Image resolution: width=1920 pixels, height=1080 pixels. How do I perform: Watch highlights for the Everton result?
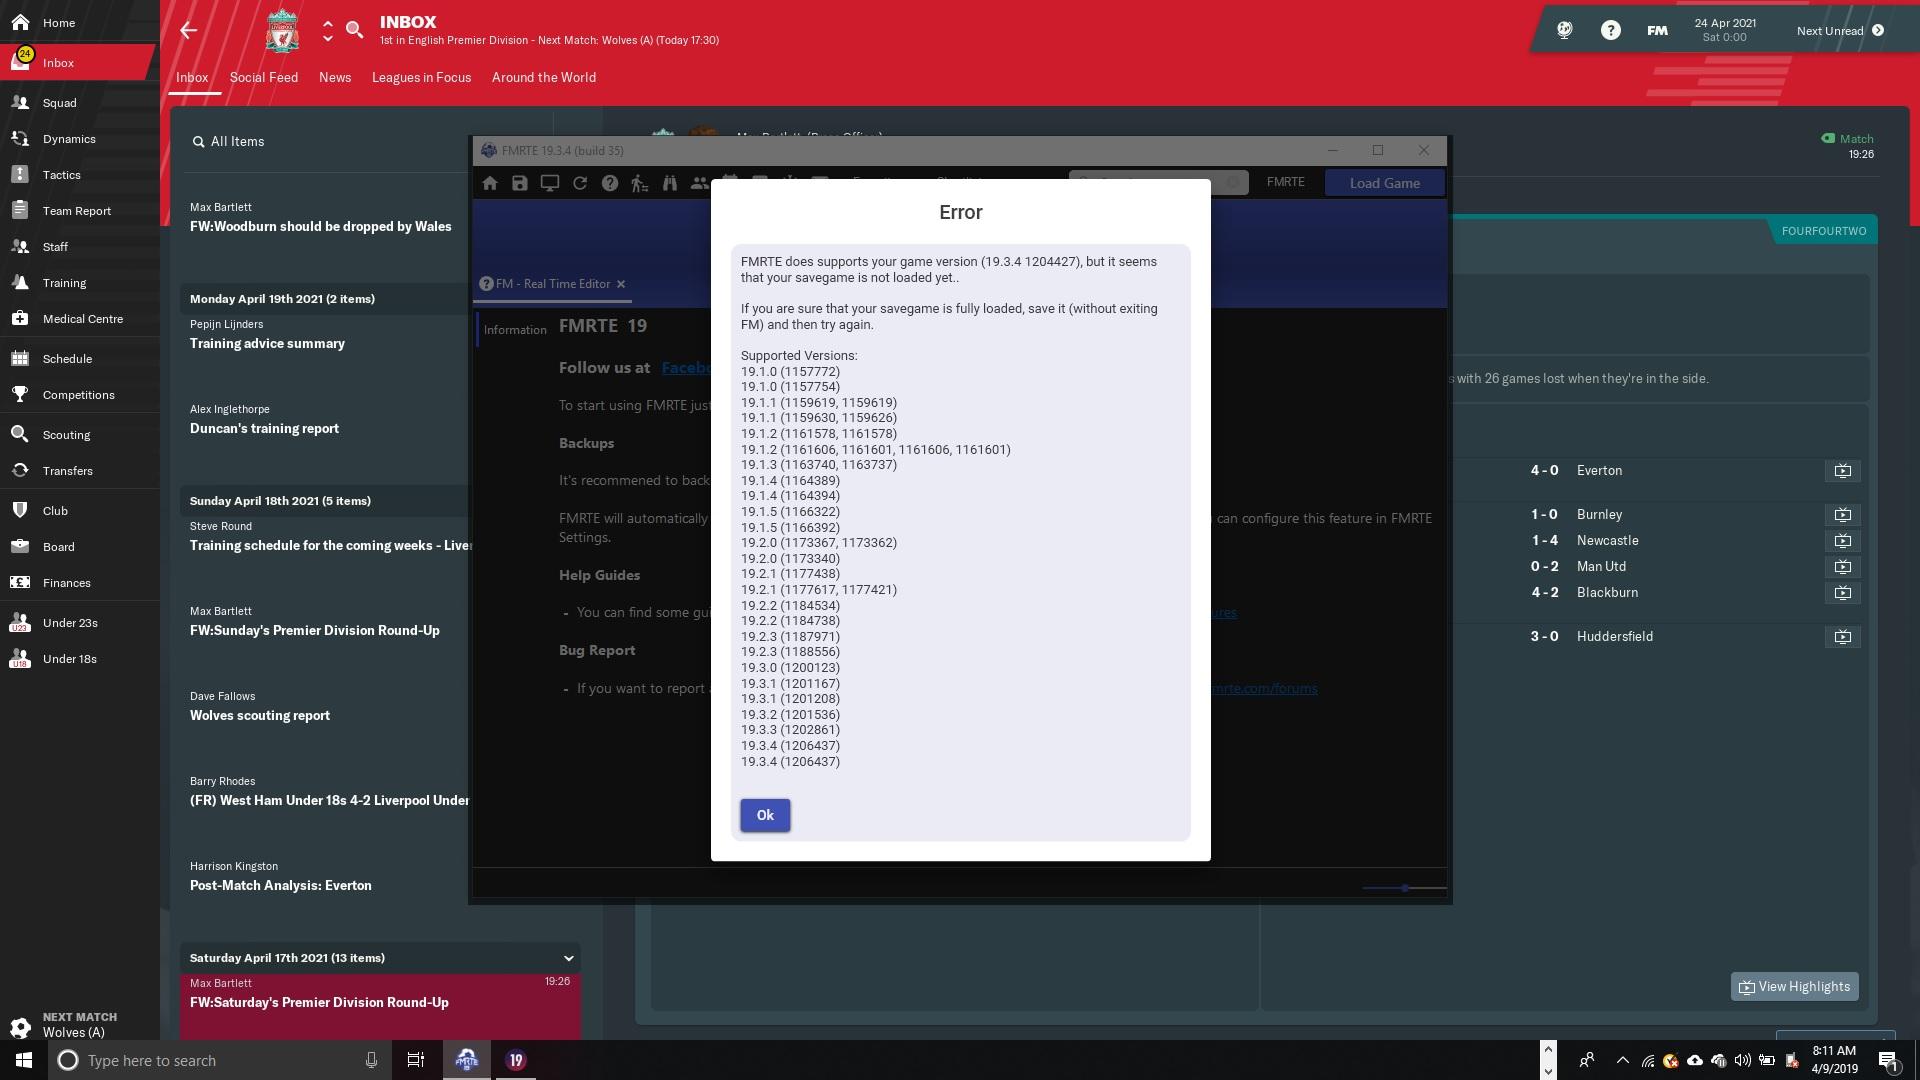coord(1842,470)
